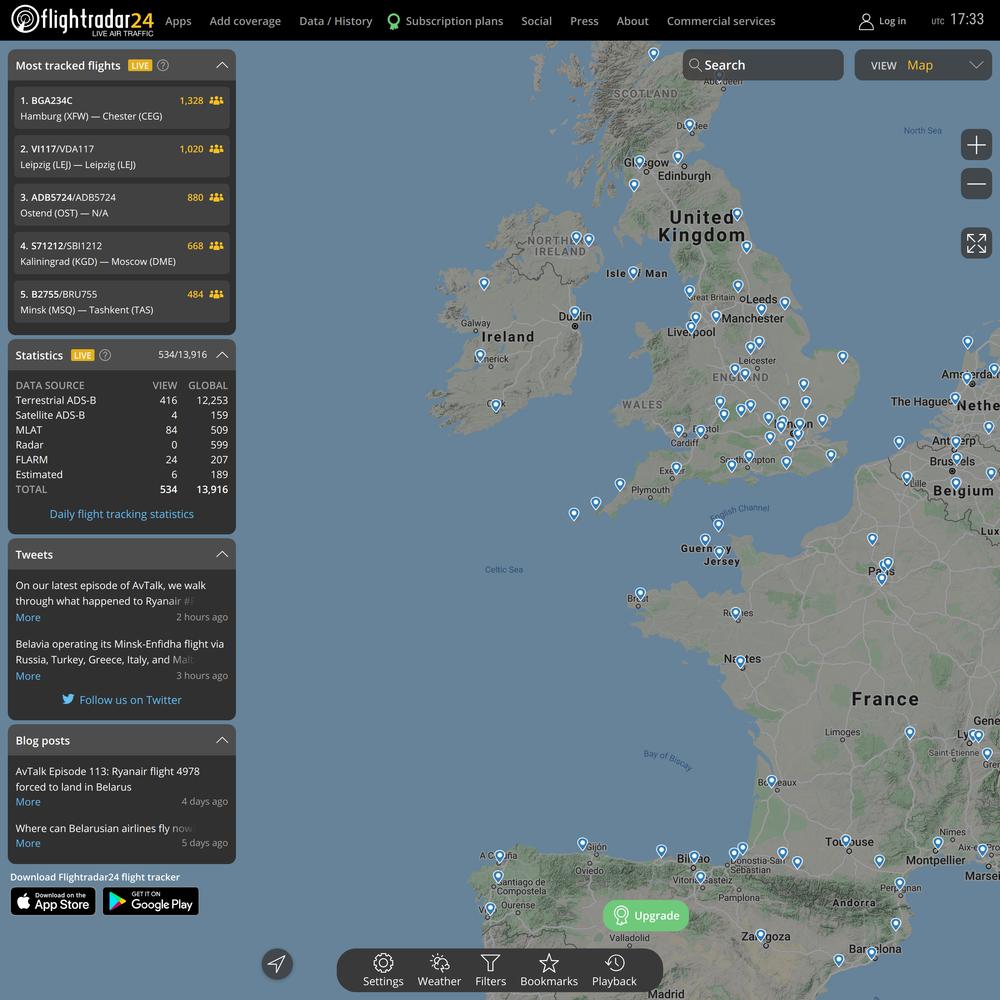Click the UTC 17:33 clock
Screen dimensions: 1000x1000
coord(957,20)
